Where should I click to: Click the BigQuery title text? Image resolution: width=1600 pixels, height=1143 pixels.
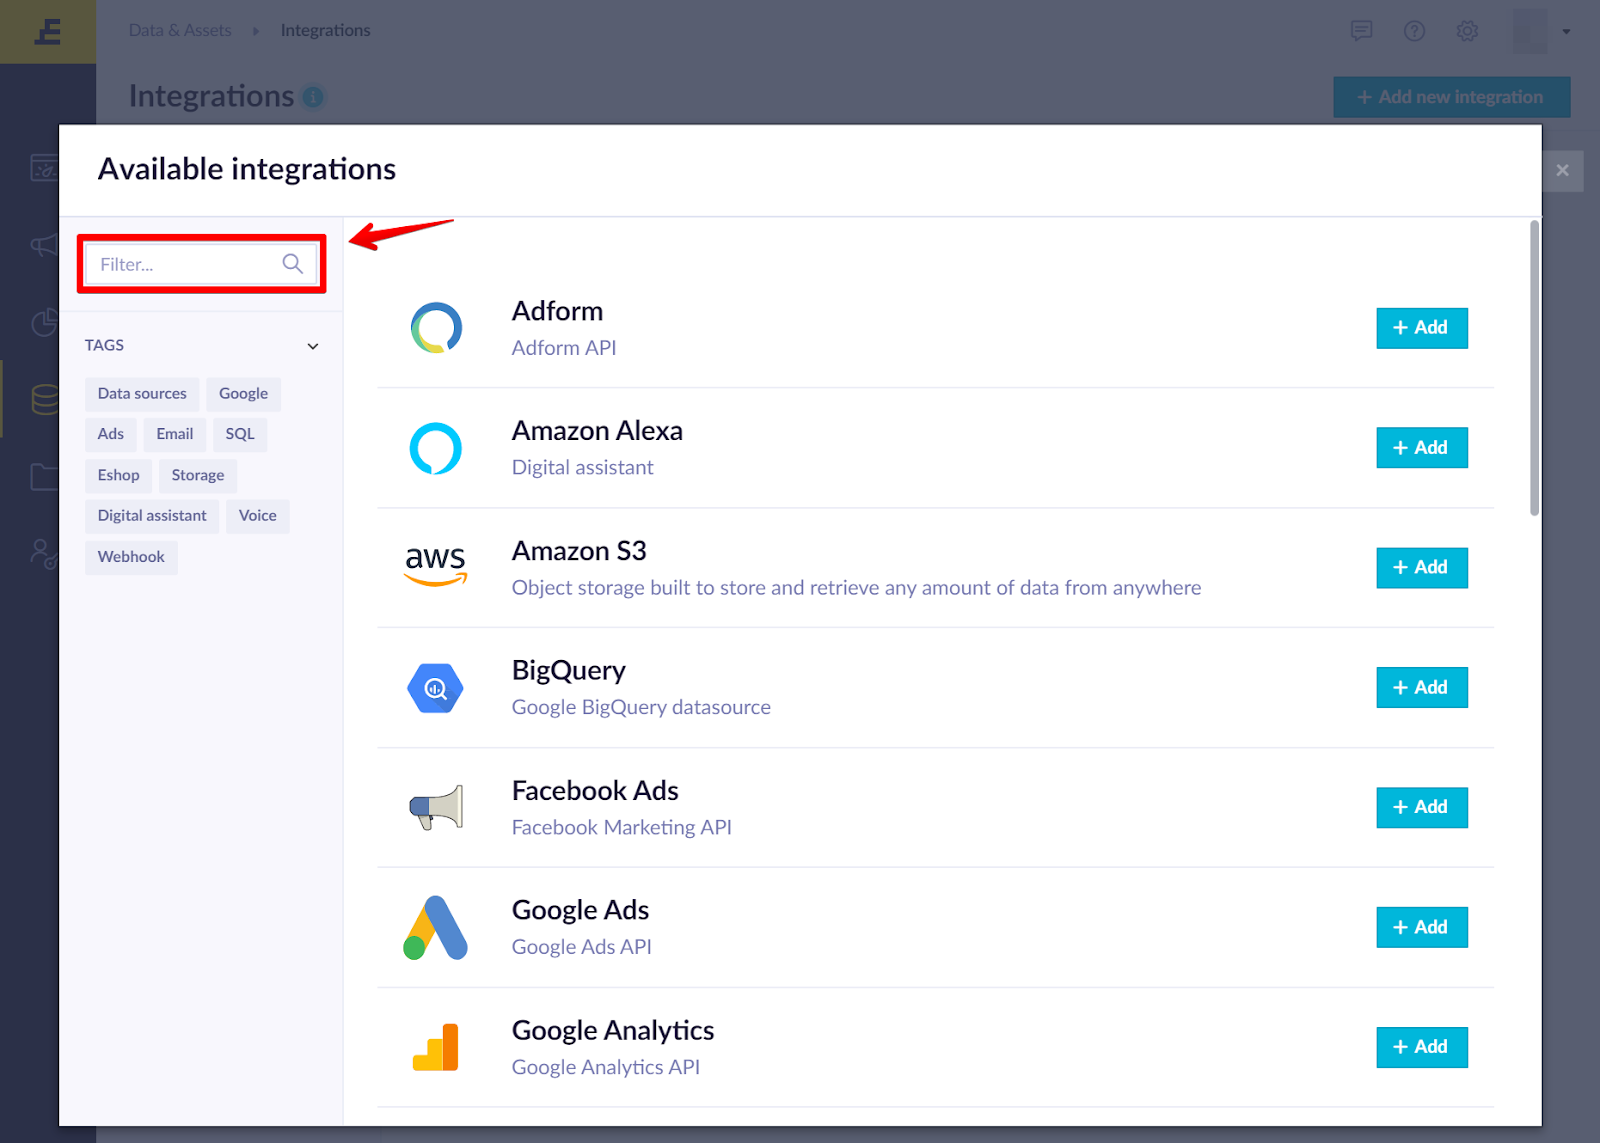coord(569,671)
